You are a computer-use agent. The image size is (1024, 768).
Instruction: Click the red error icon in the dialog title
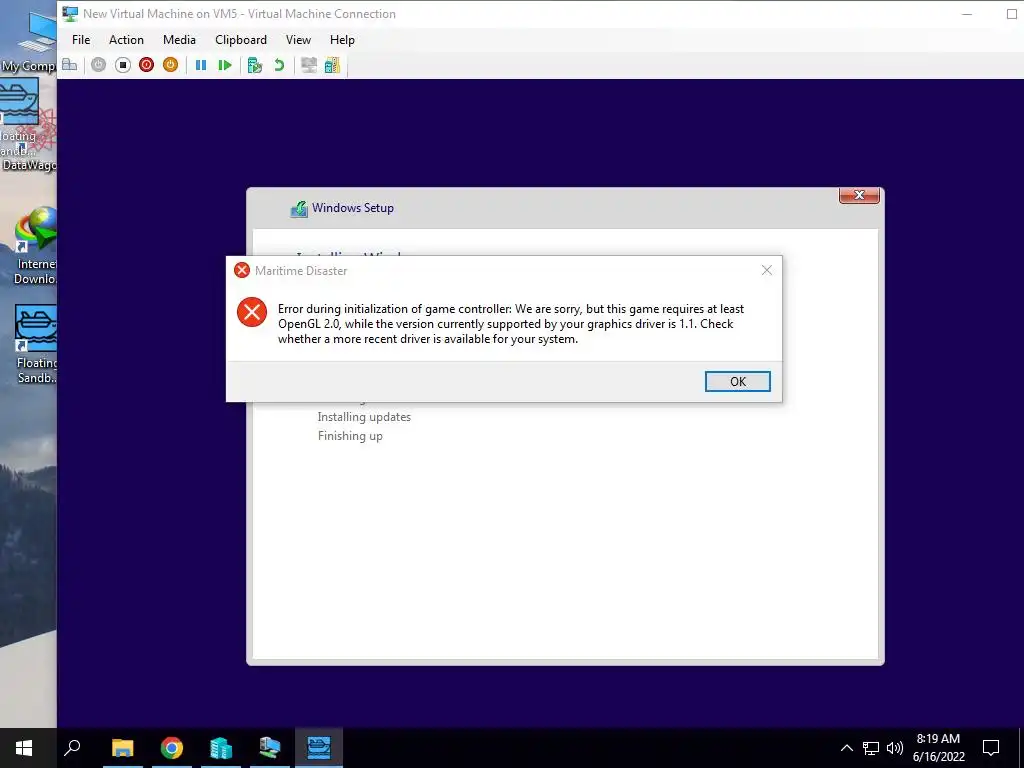242,270
